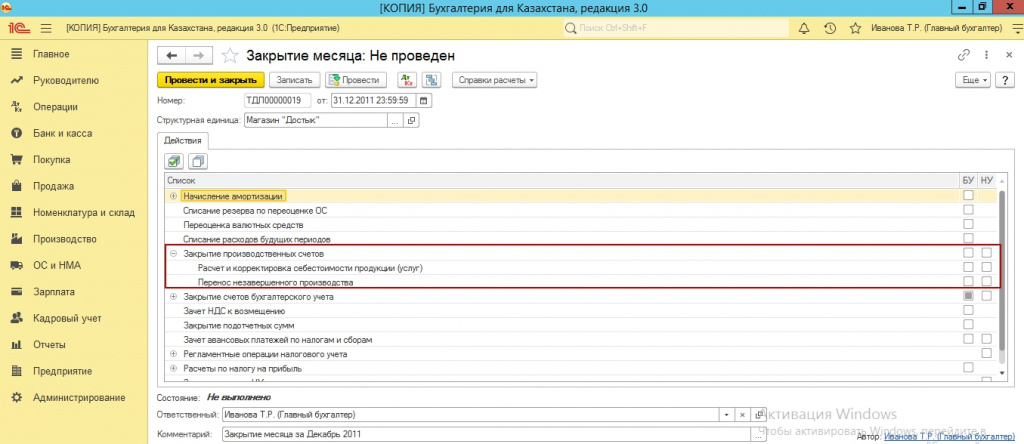
Task: Open Производство section
Action: pyautogui.click(x=65, y=239)
